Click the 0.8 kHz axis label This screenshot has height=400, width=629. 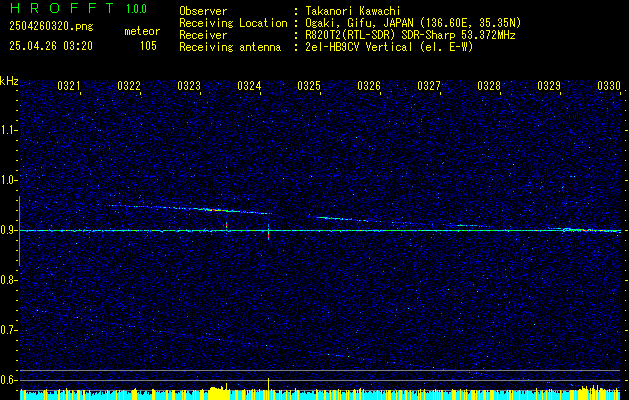coord(8,280)
